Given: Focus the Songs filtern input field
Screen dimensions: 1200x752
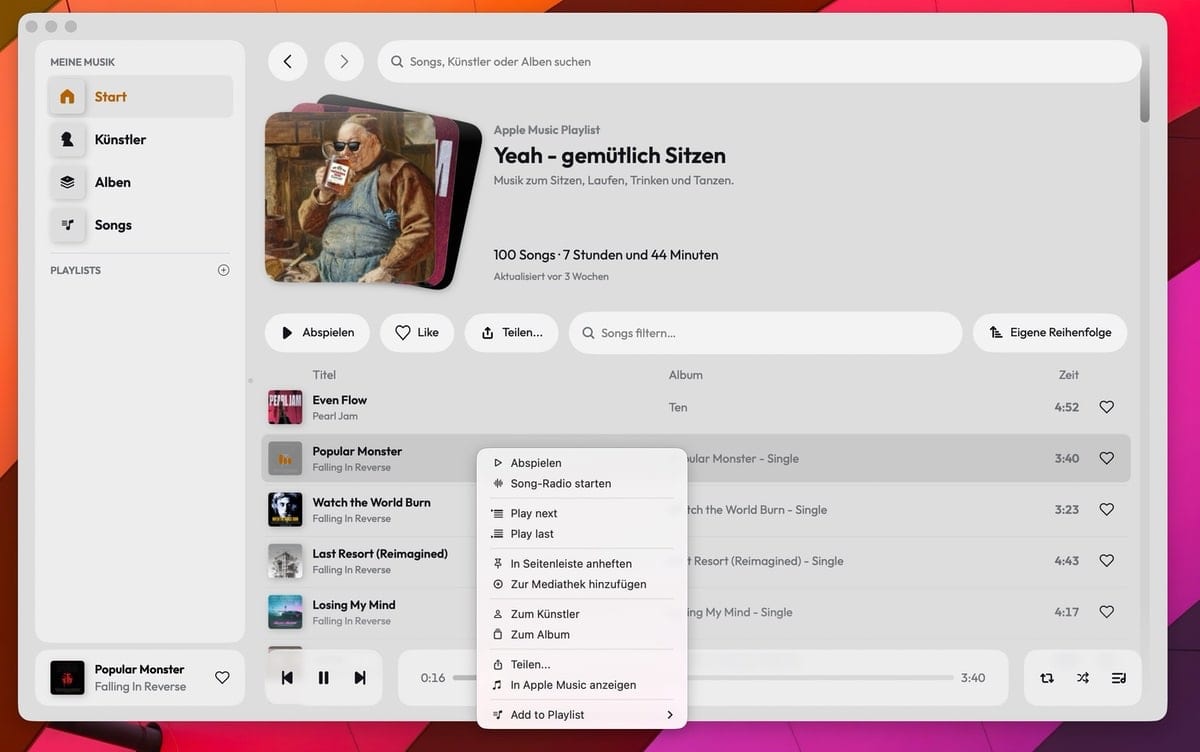Looking at the screenshot, I should pos(770,333).
